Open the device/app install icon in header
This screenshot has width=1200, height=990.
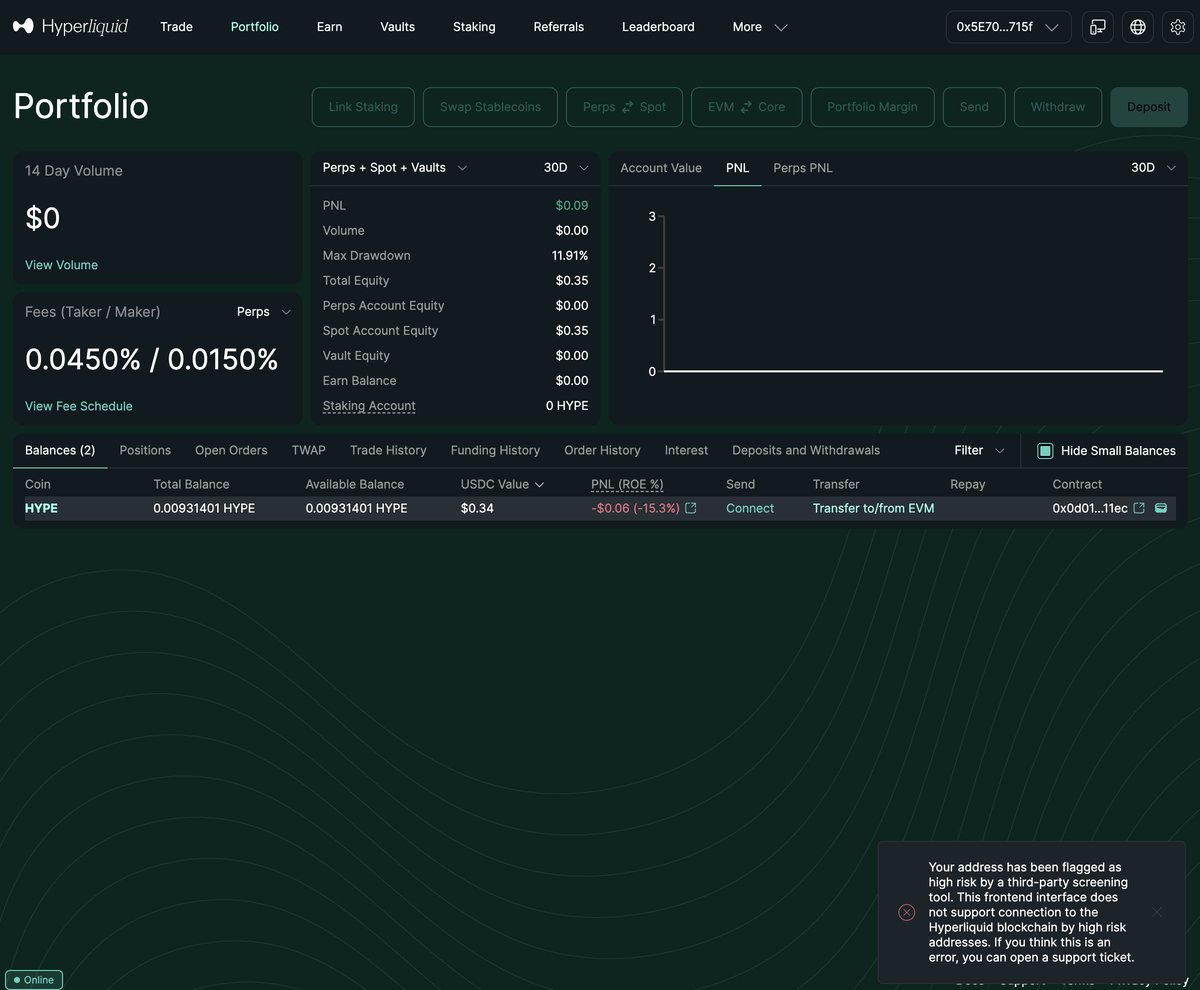pos(1098,27)
